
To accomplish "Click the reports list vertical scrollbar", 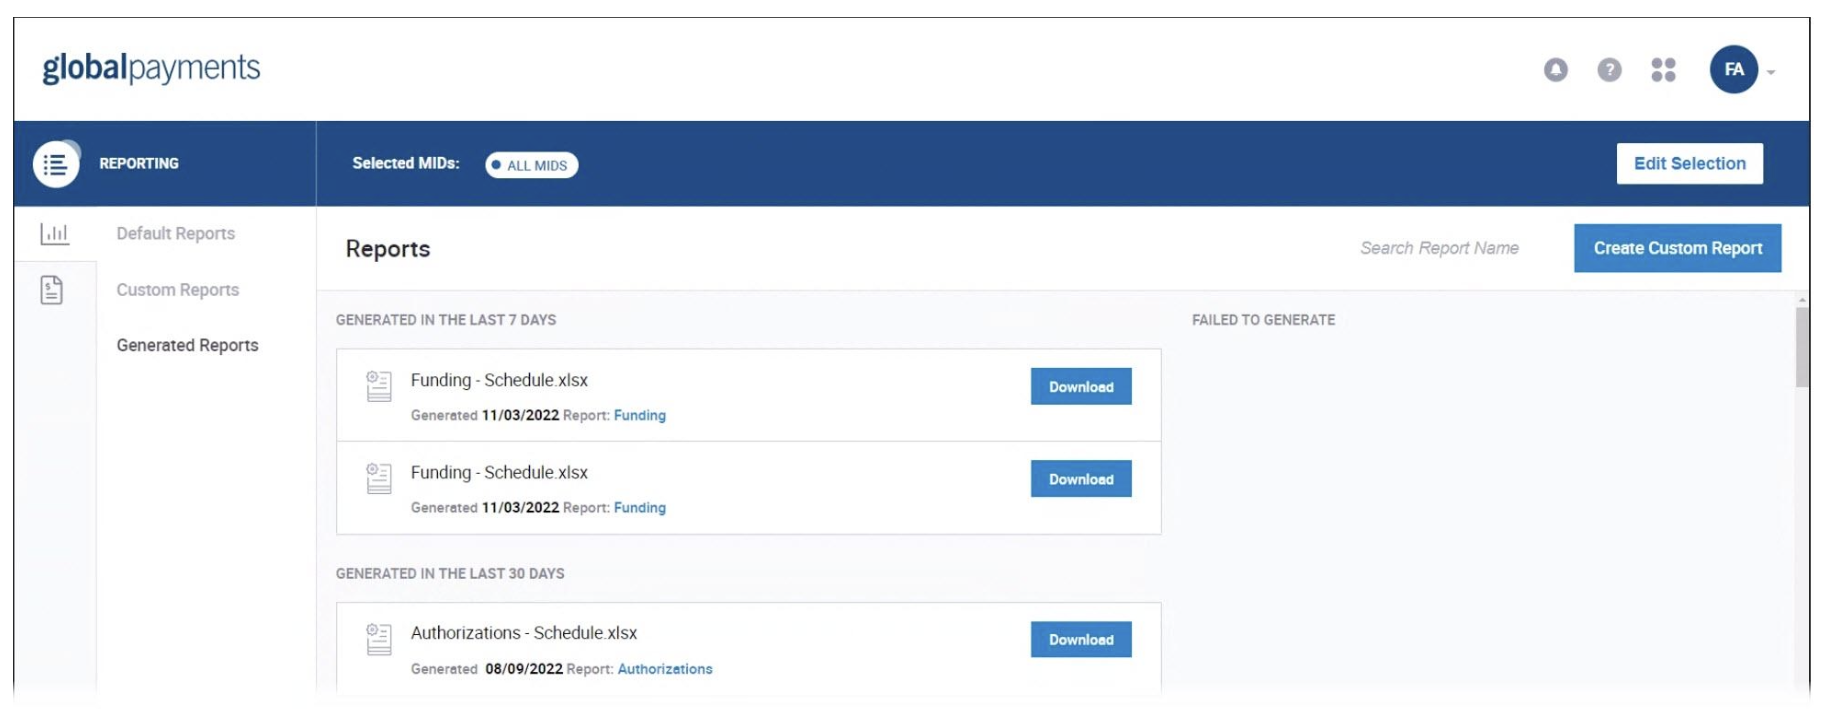I will [x=1802, y=346].
